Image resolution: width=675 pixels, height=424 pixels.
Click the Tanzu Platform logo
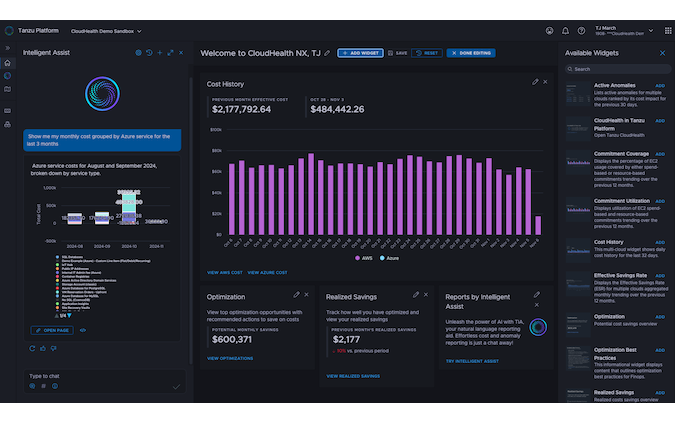[x=9, y=31]
